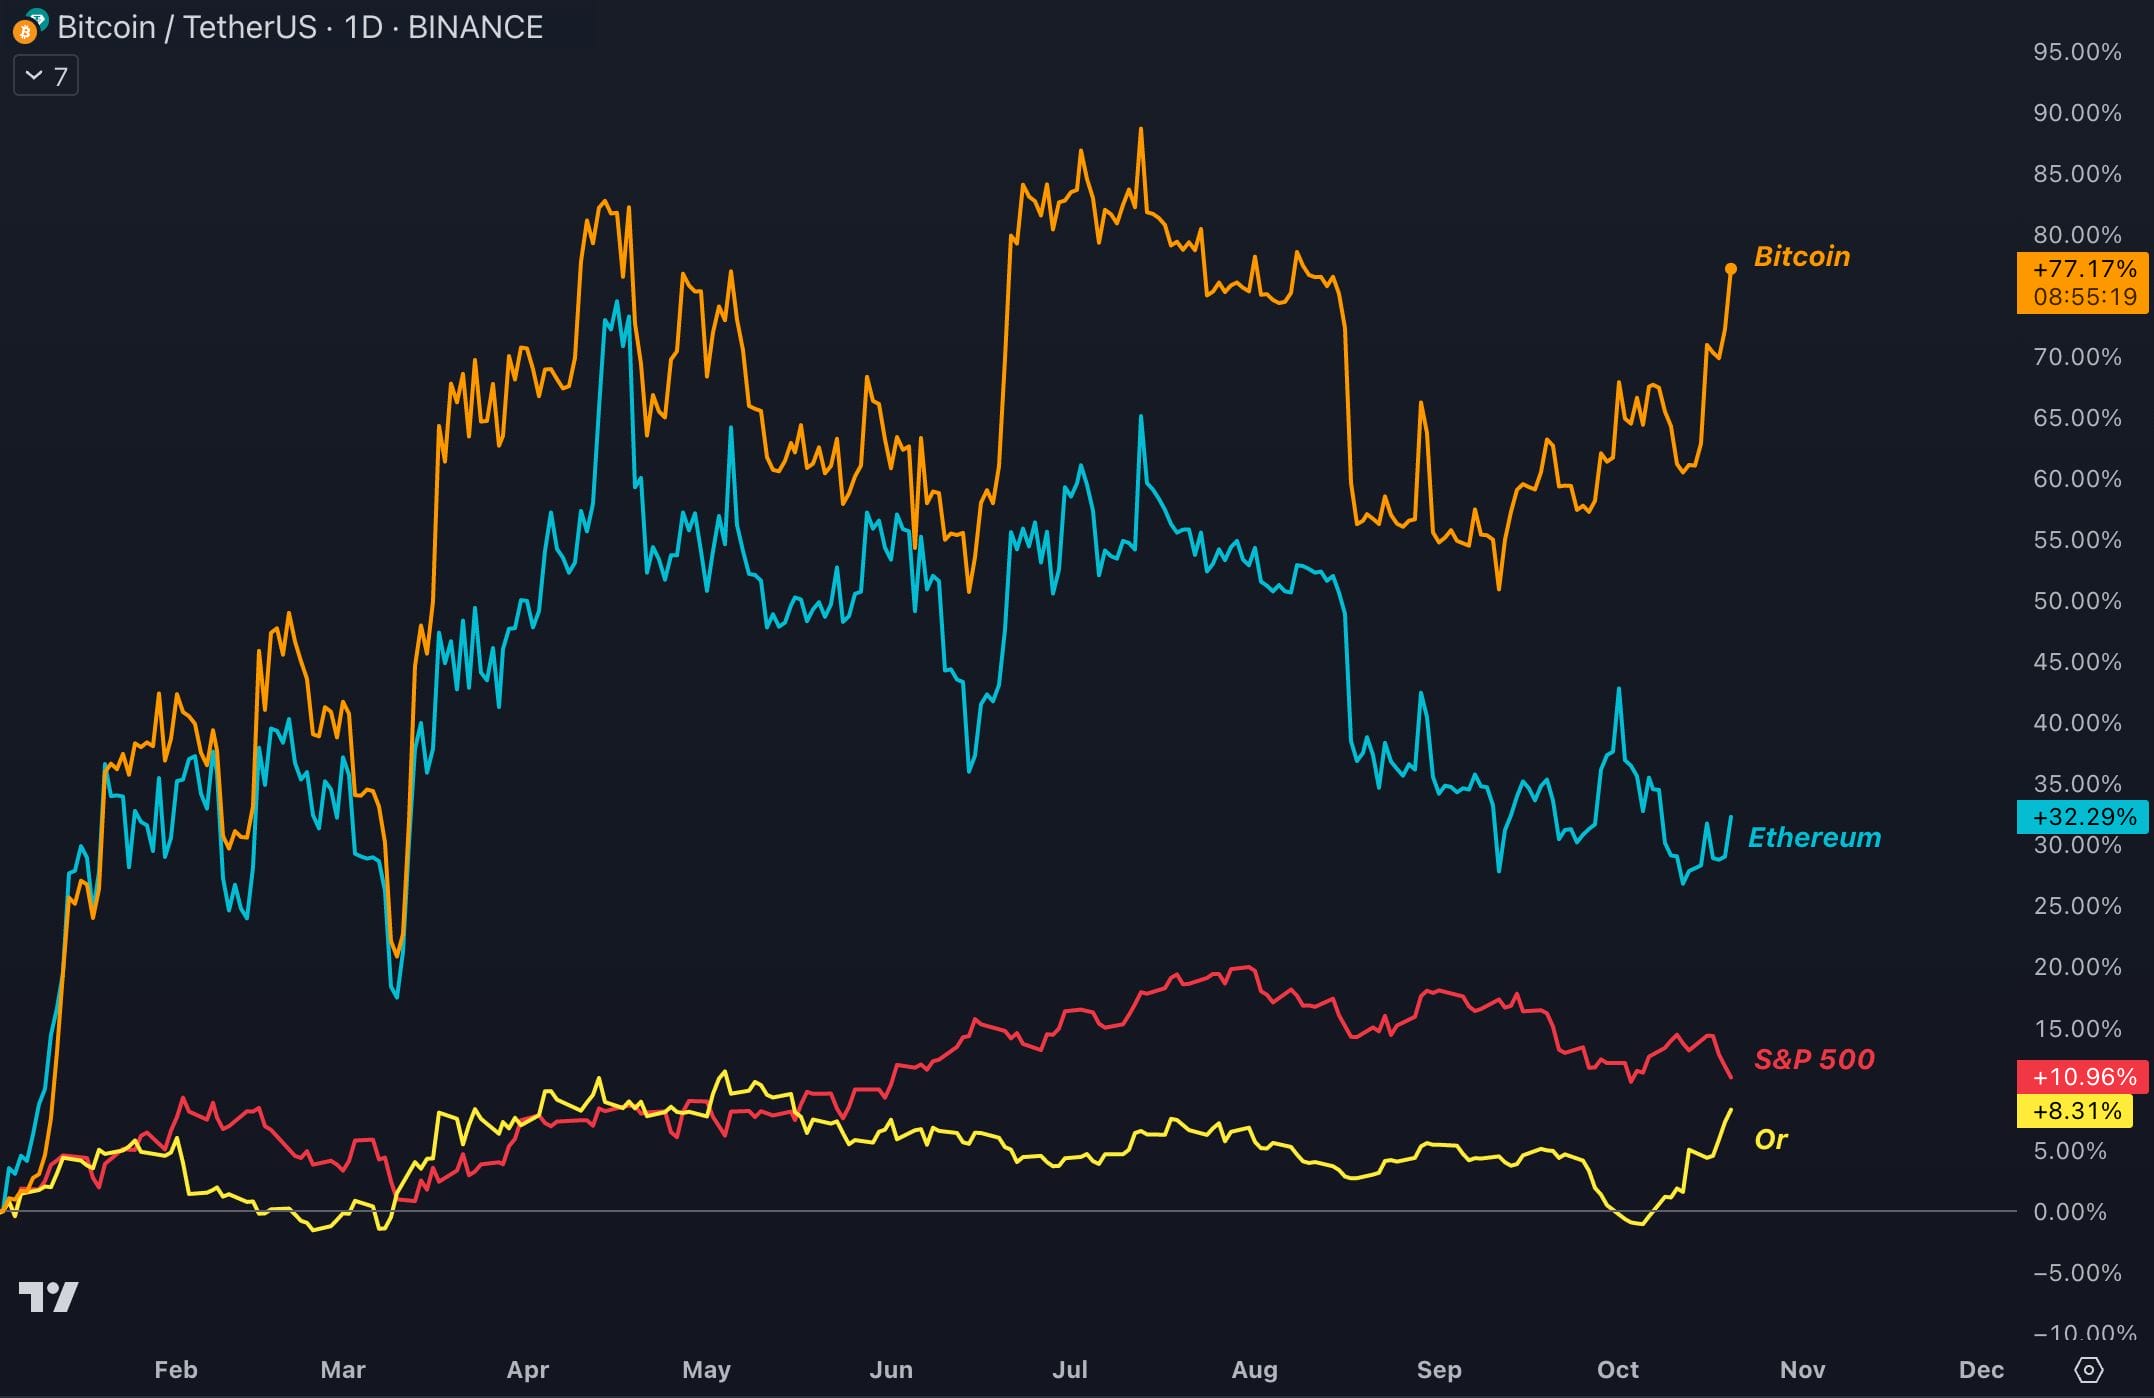
Task: Open chart settings gear icon
Action: [2089, 1369]
